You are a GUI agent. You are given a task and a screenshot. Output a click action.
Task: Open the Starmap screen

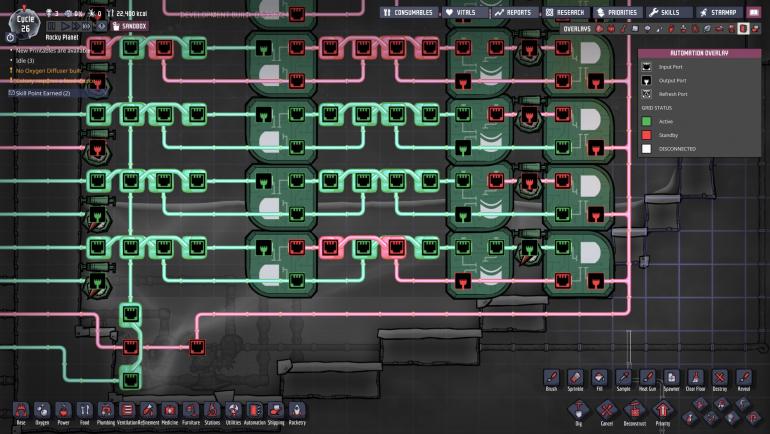719,12
